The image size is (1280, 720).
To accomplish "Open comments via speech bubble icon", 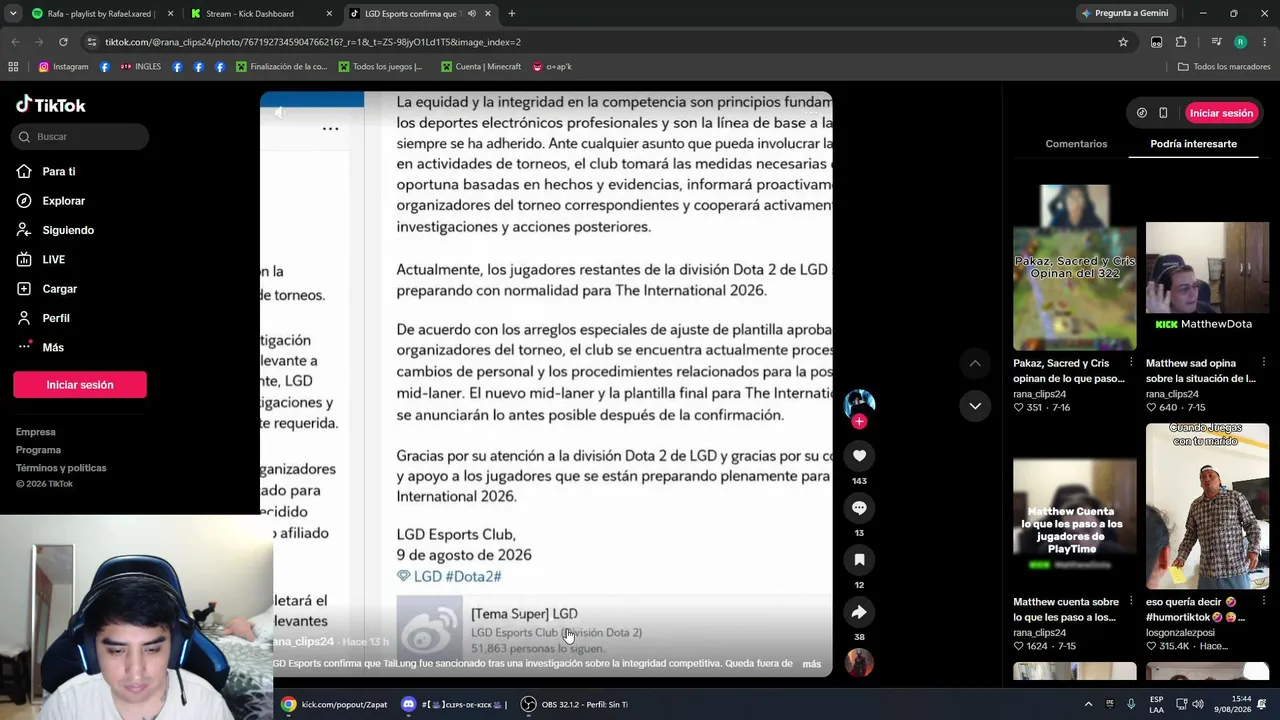I will 859,508.
